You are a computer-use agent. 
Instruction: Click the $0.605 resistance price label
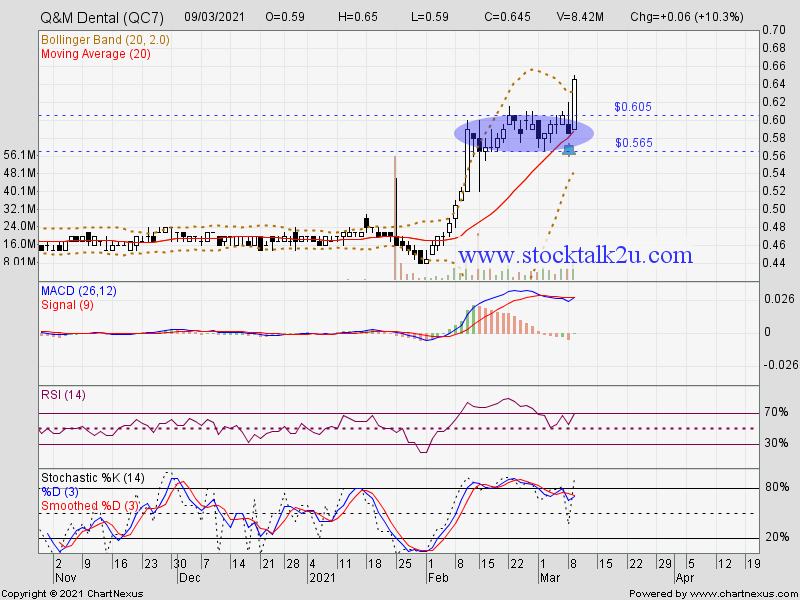[633, 106]
